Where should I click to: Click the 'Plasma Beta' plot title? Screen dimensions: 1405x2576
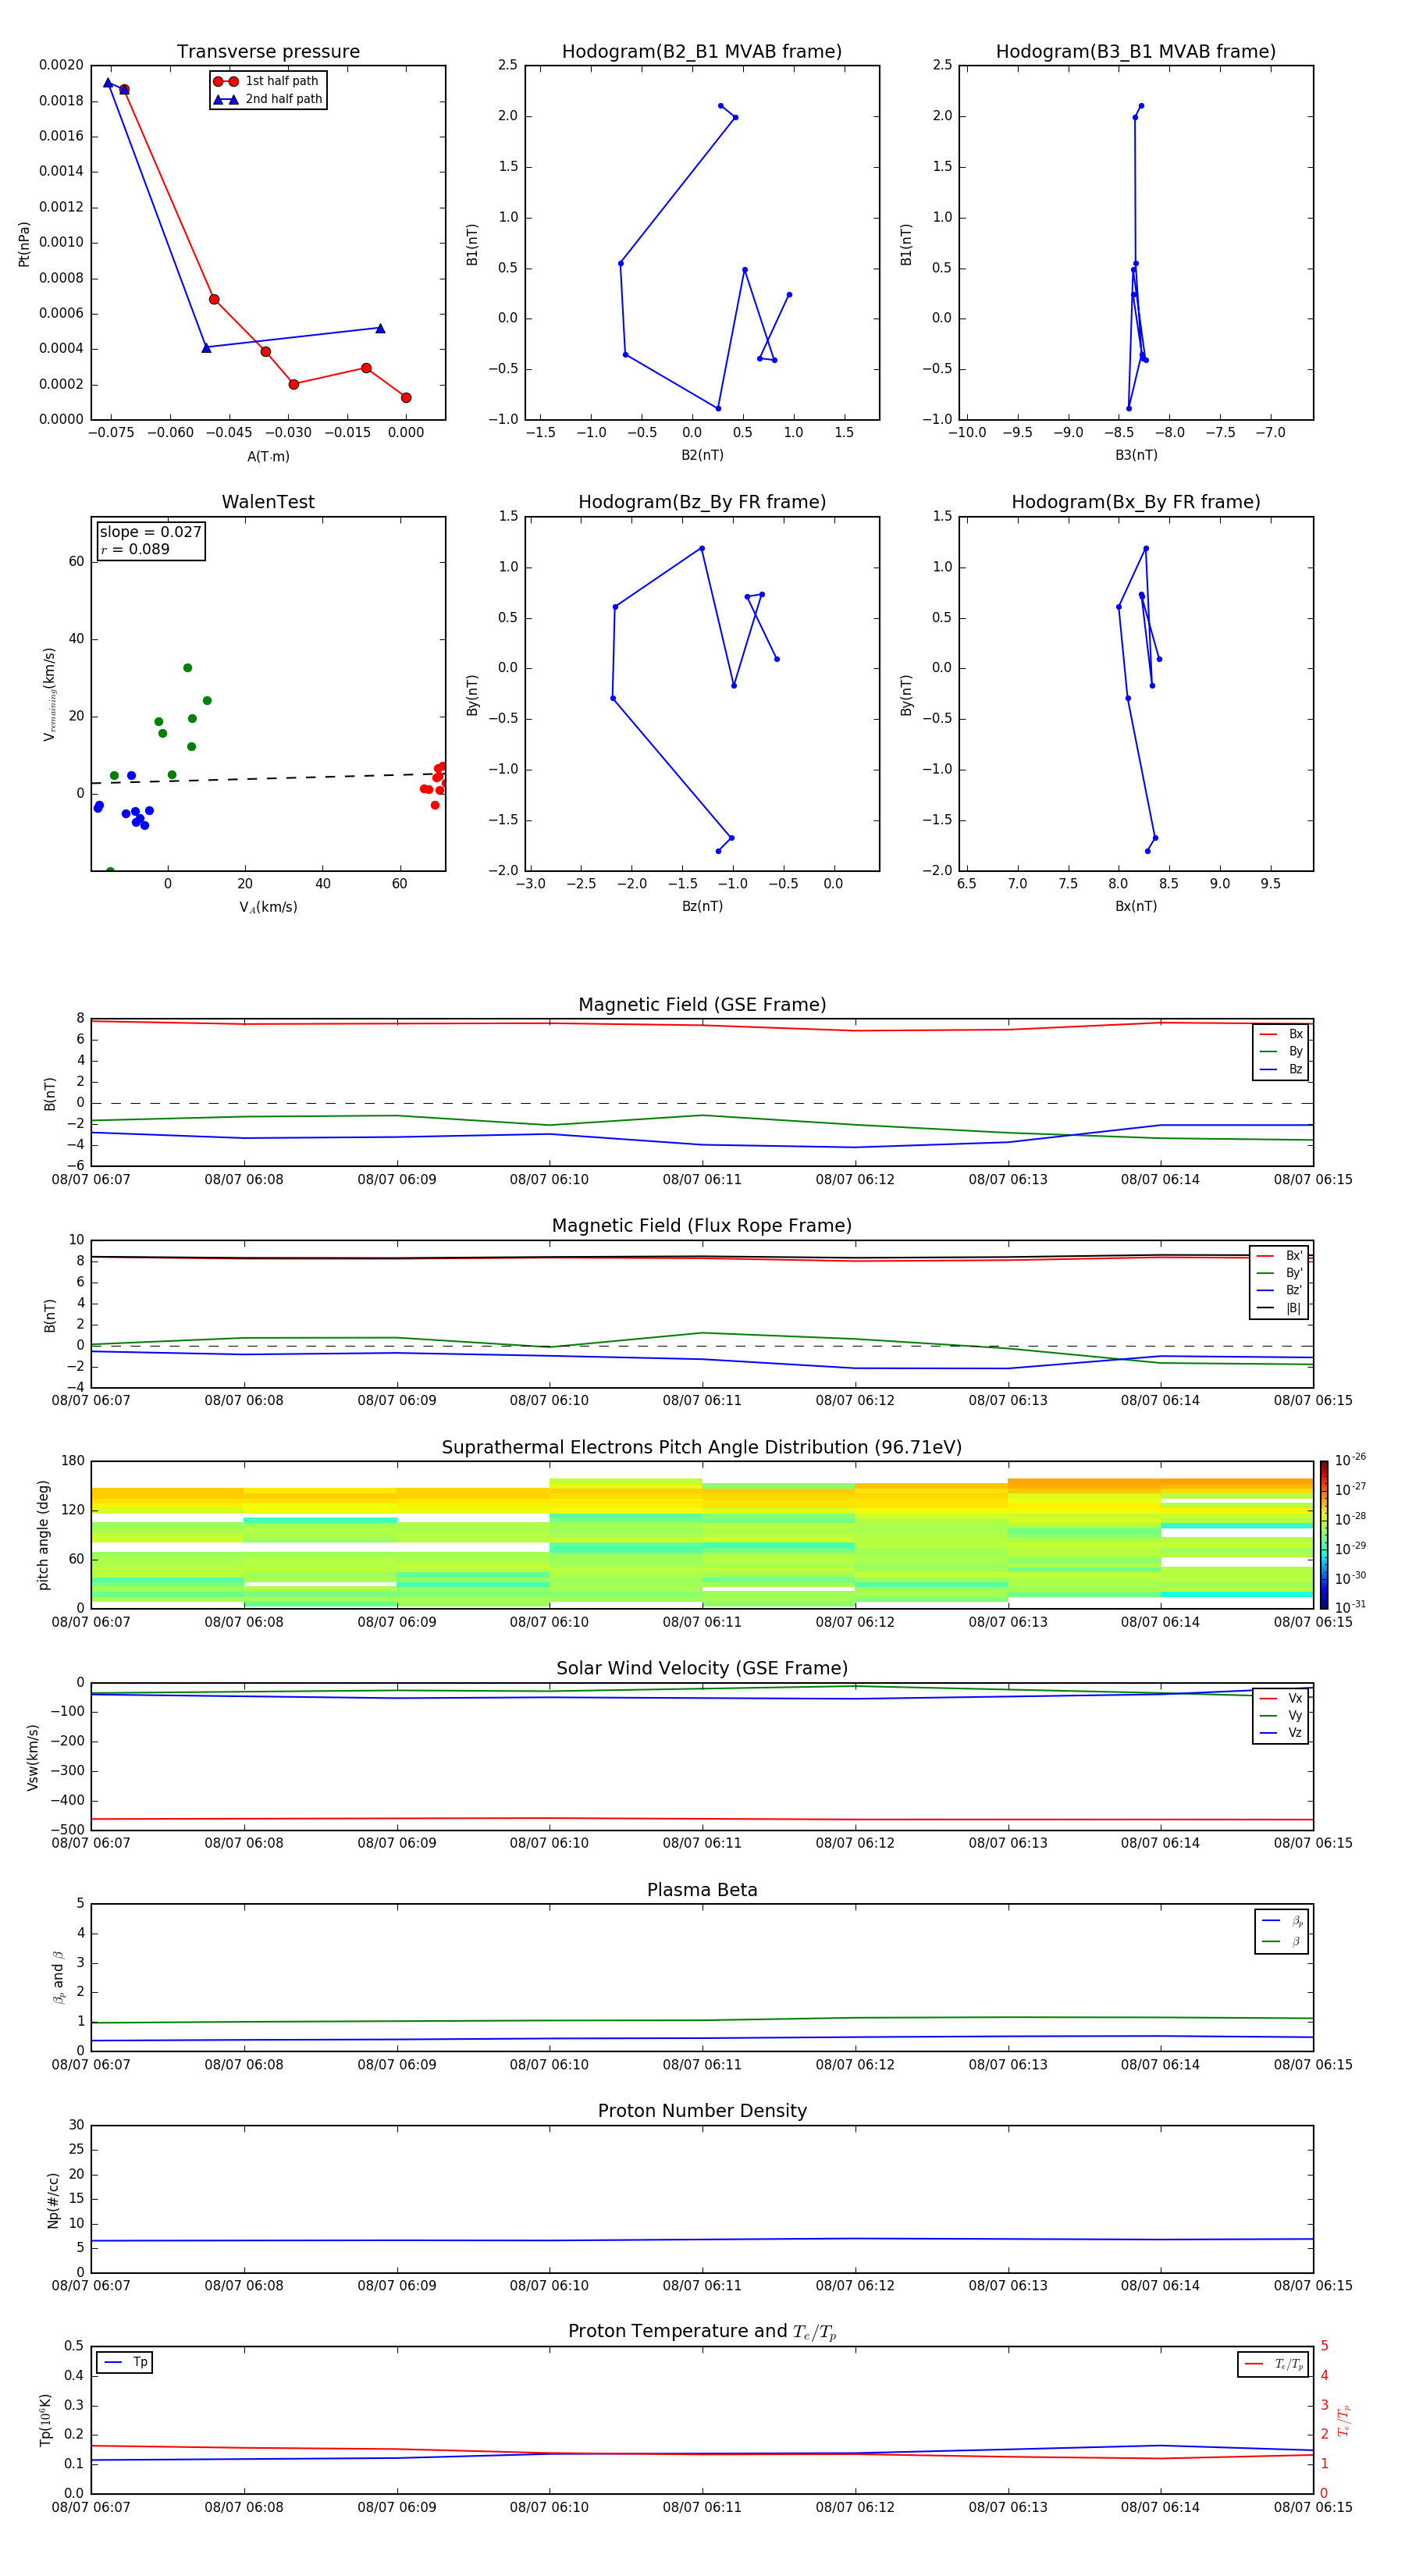point(702,1890)
